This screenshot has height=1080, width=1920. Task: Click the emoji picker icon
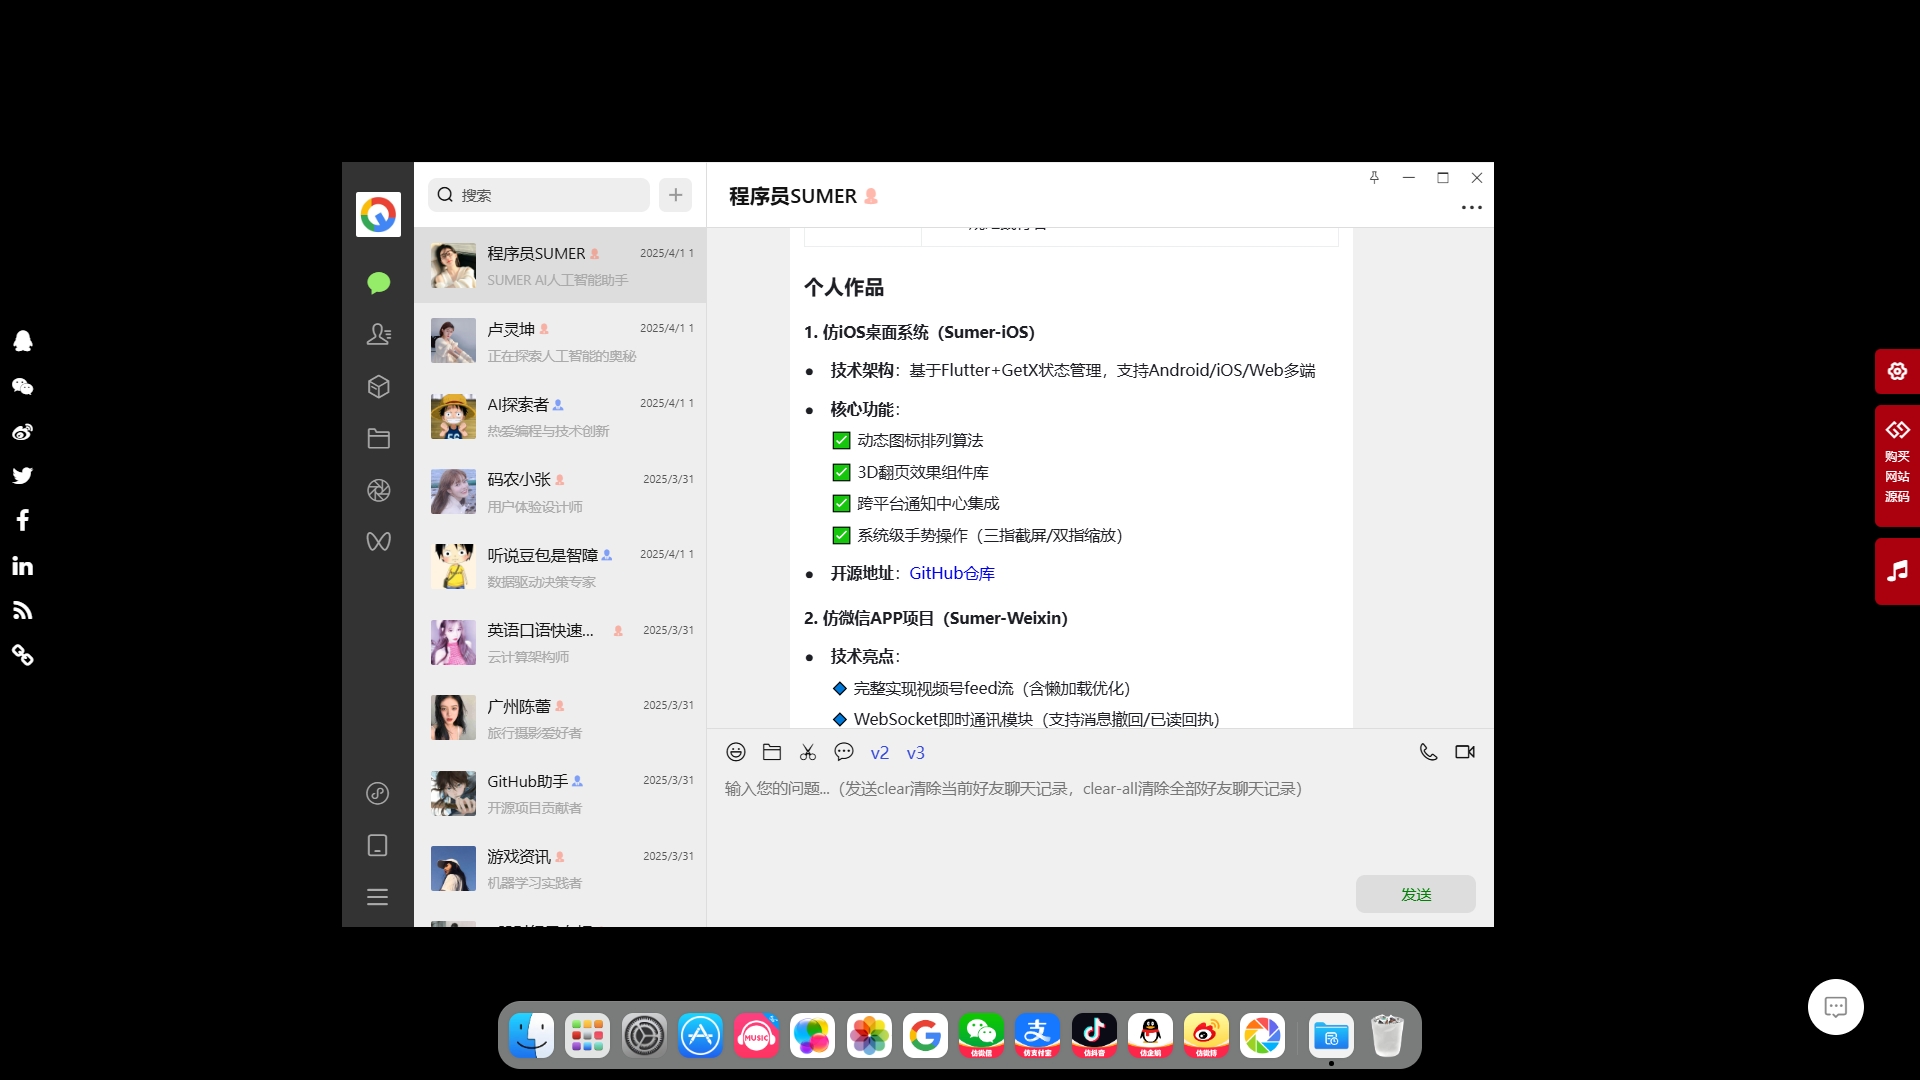pos(736,752)
